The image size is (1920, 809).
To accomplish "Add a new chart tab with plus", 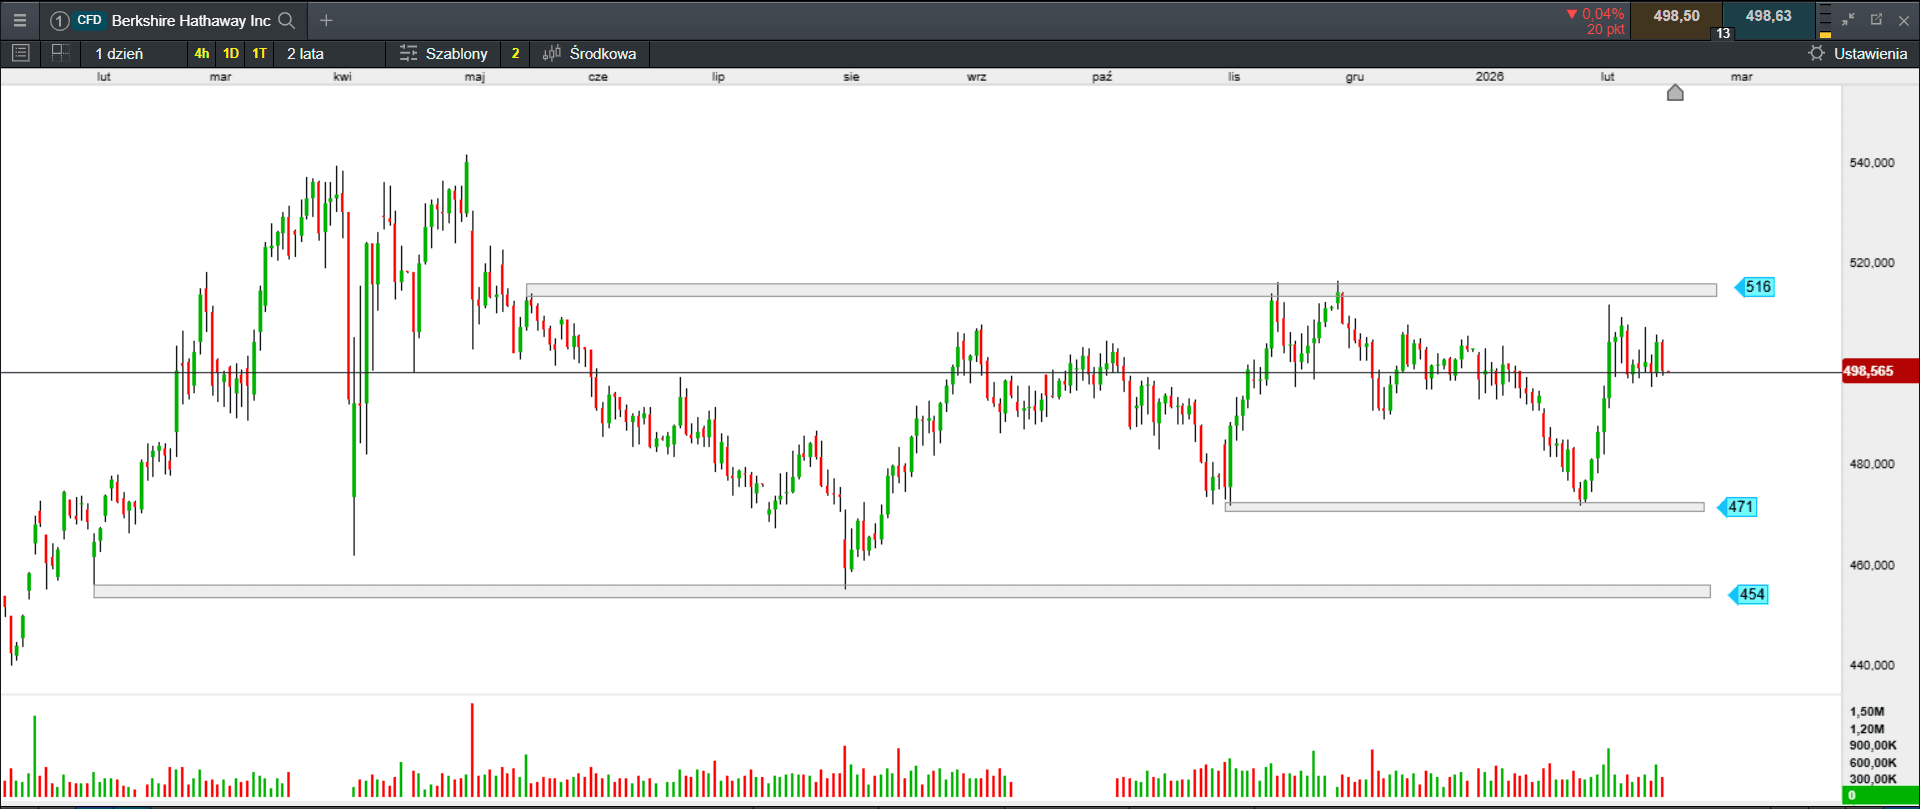I will pos(326,20).
